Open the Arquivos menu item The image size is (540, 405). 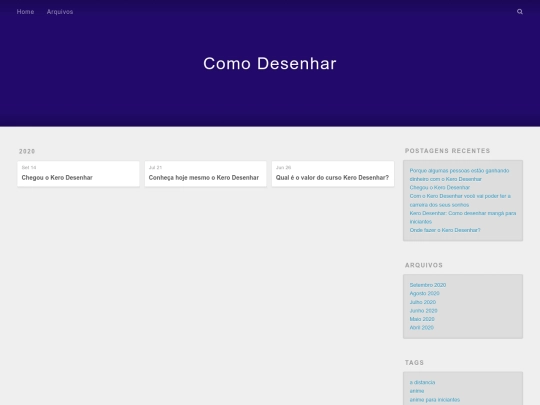pyautogui.click(x=60, y=12)
